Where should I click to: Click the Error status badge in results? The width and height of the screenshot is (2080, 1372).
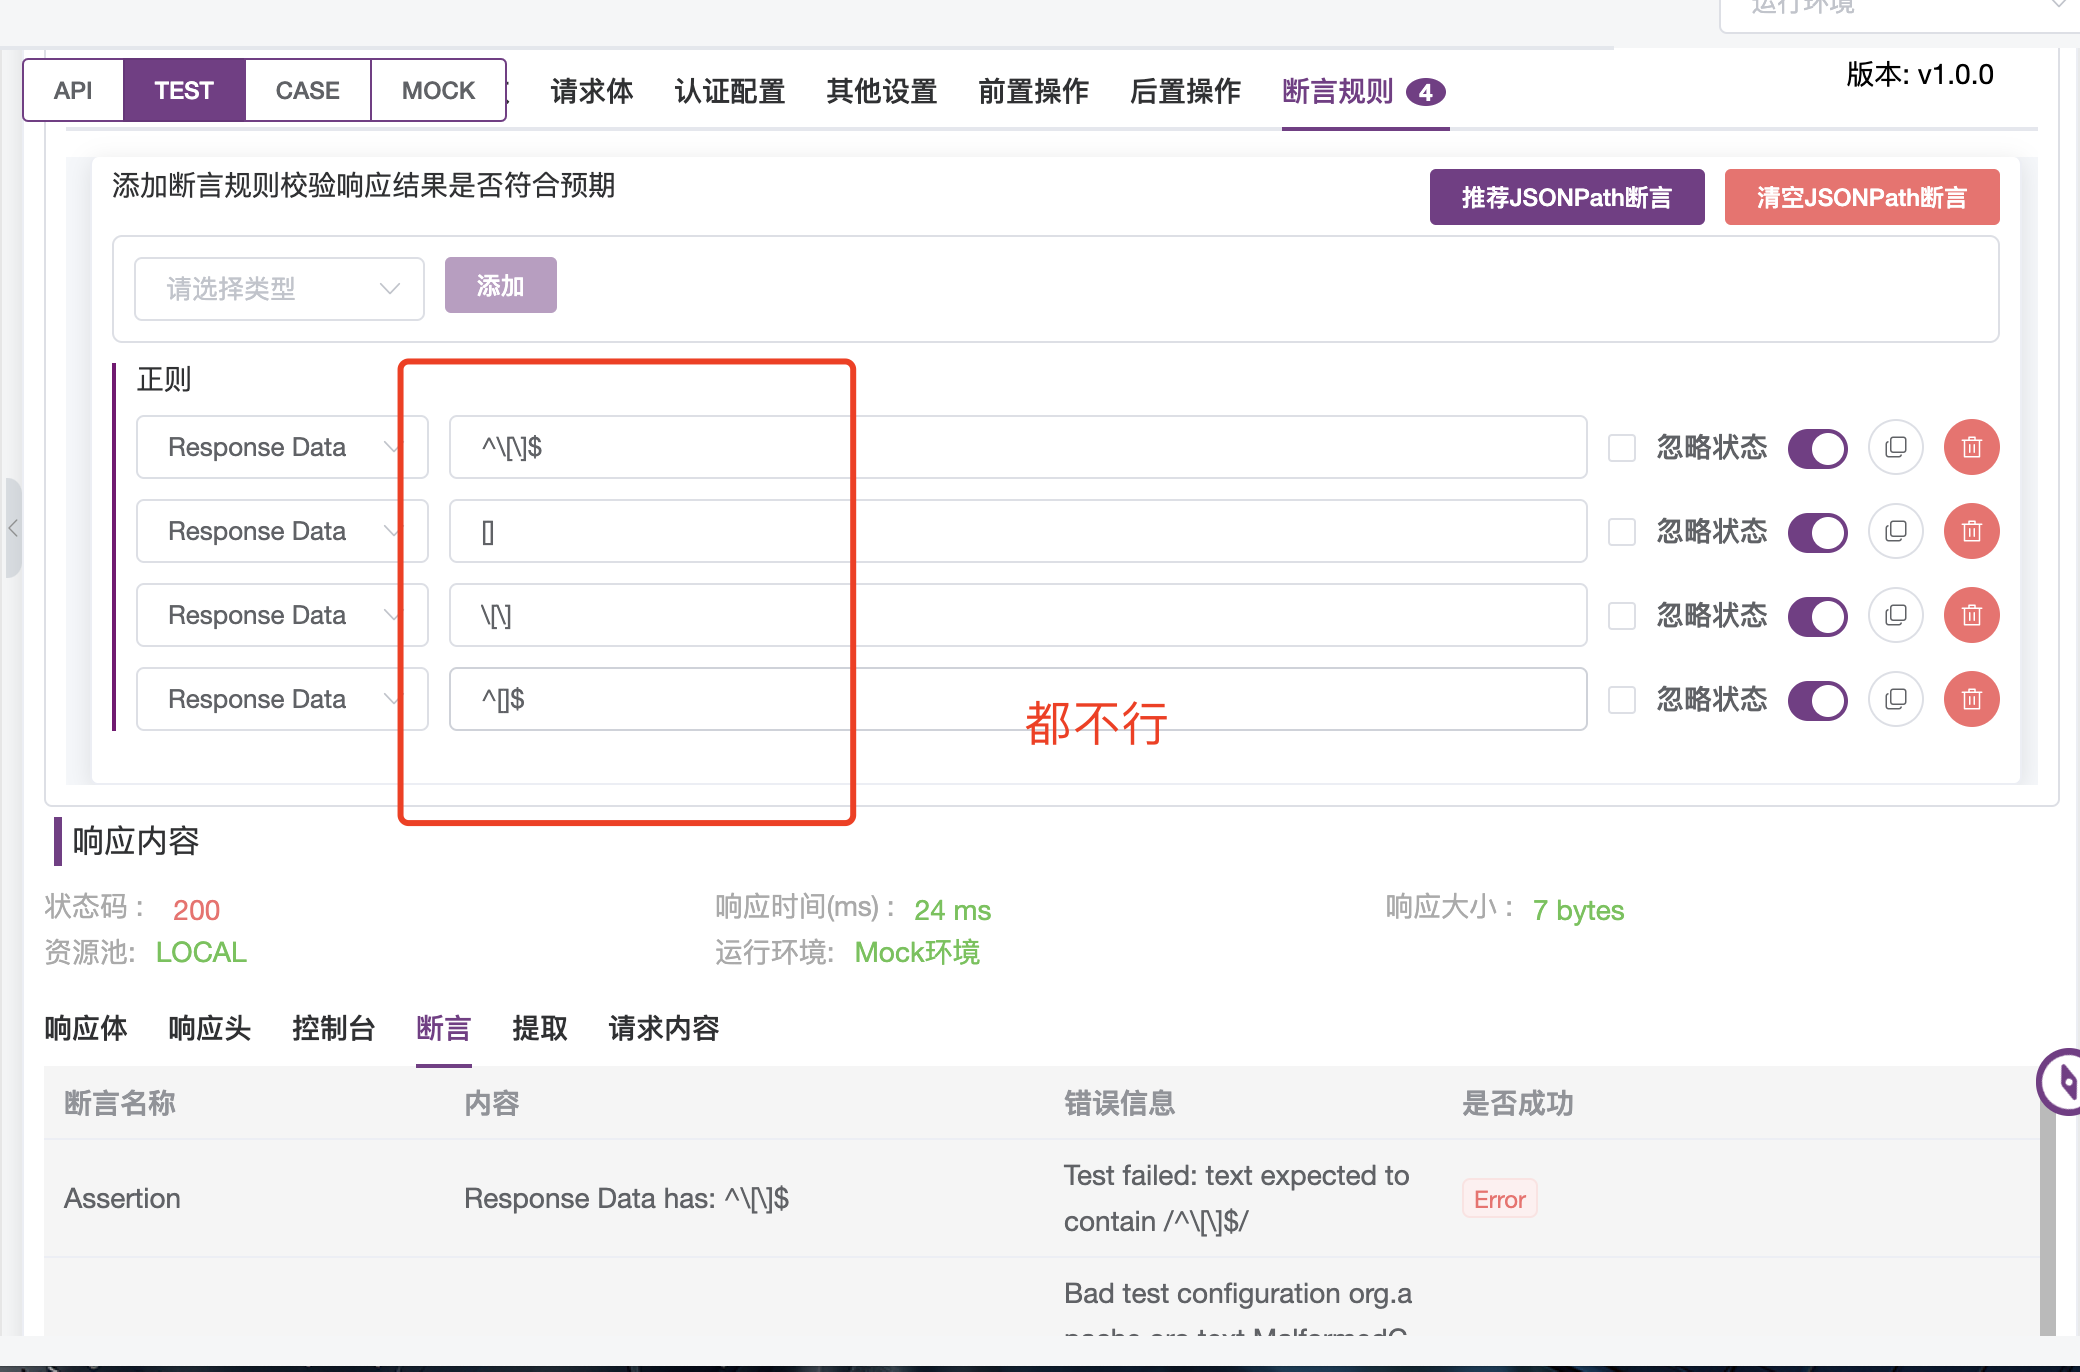click(1498, 1198)
